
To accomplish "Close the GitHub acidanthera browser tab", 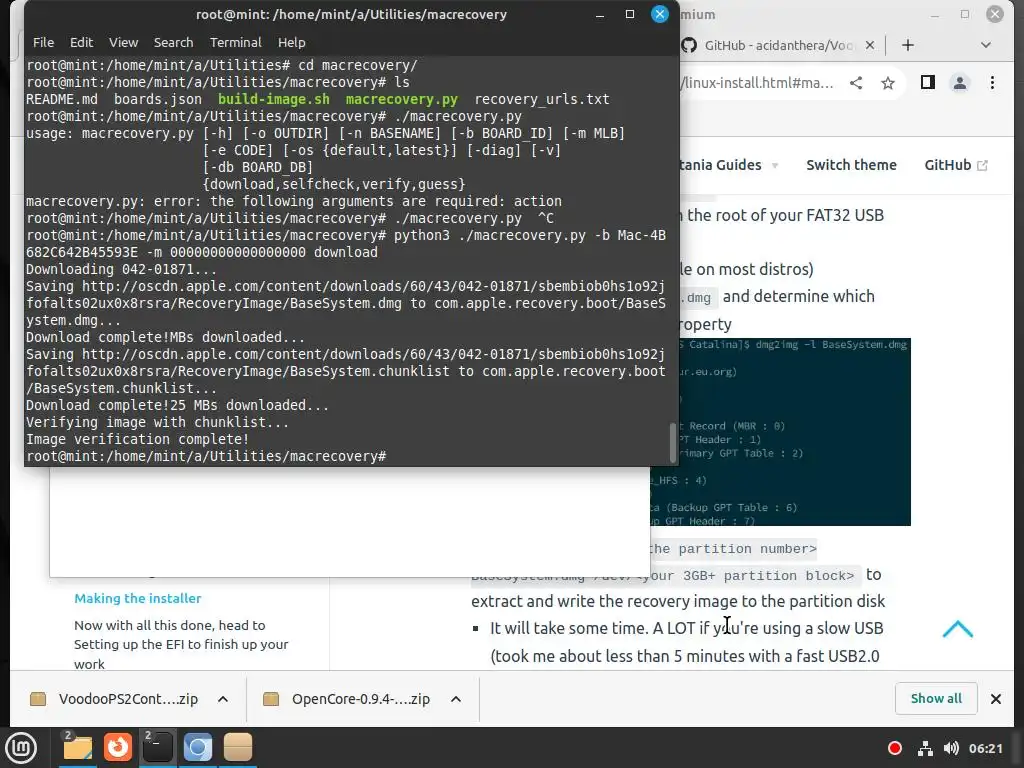I will (x=870, y=45).
